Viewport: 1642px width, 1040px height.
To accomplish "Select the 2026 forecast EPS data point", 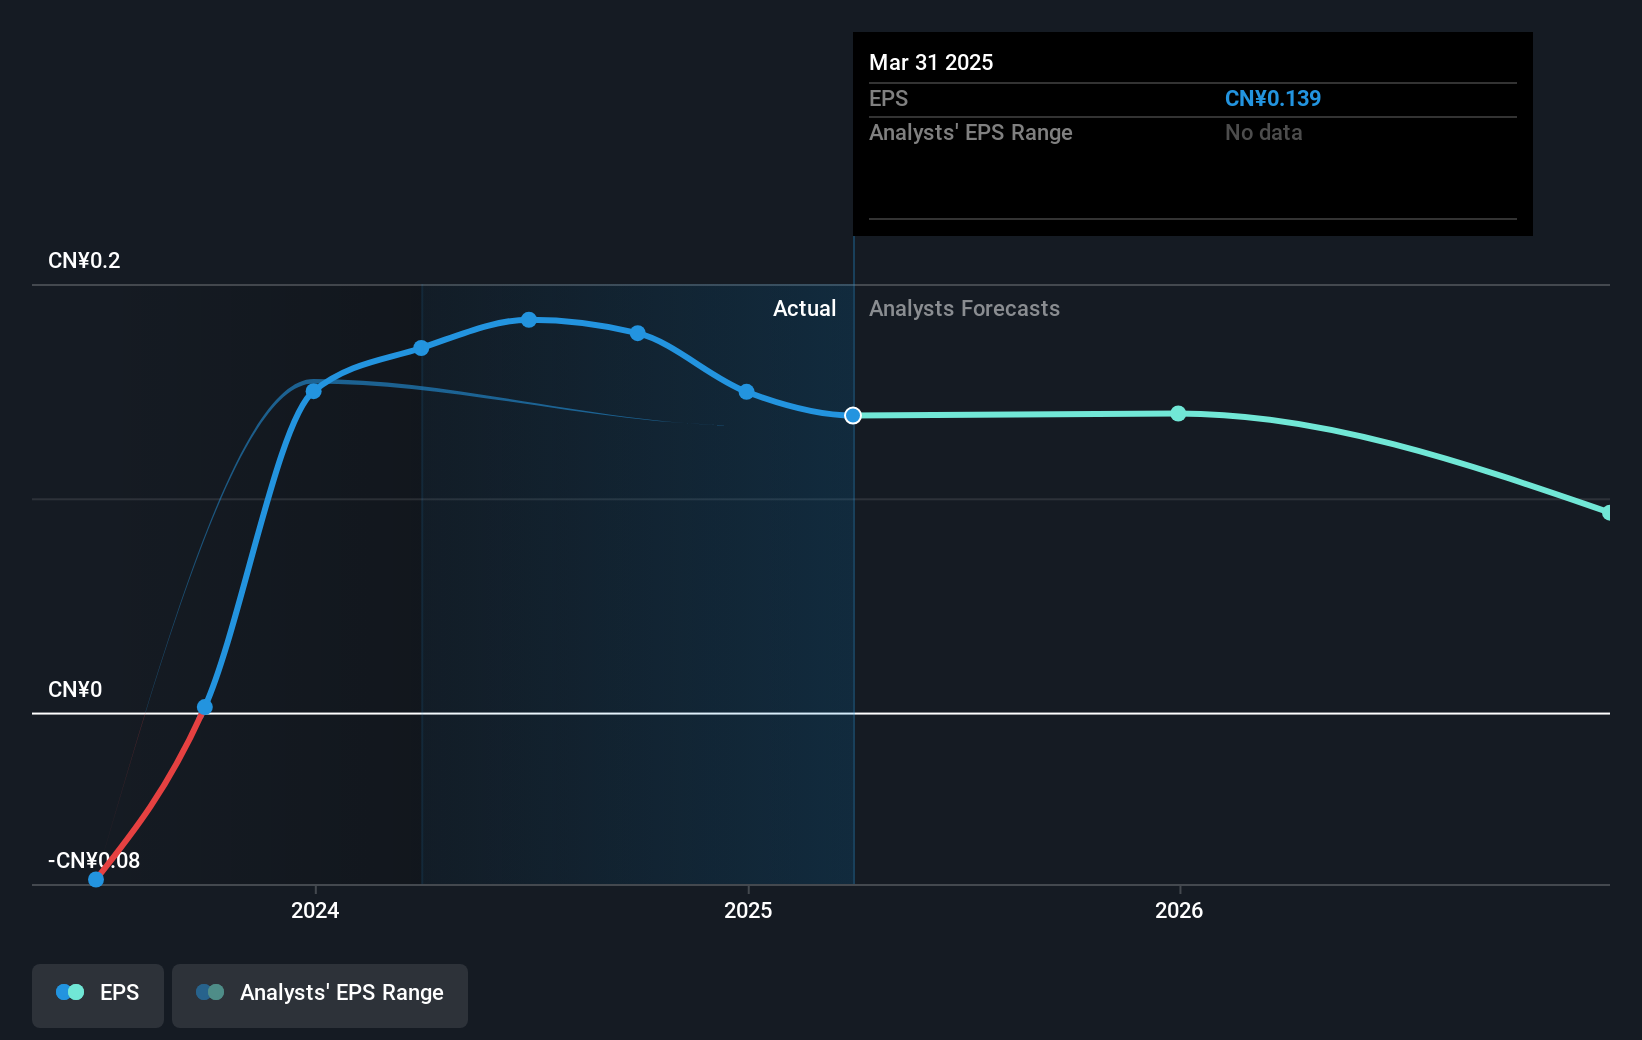I will pyautogui.click(x=1178, y=413).
